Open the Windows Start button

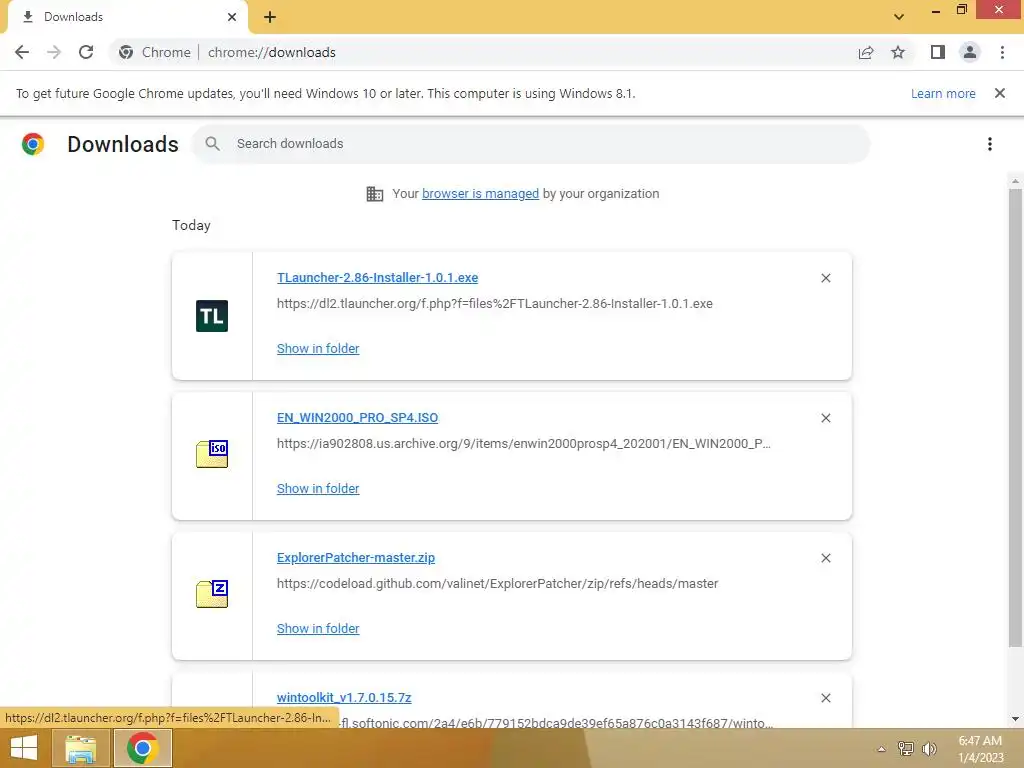tap(24, 748)
